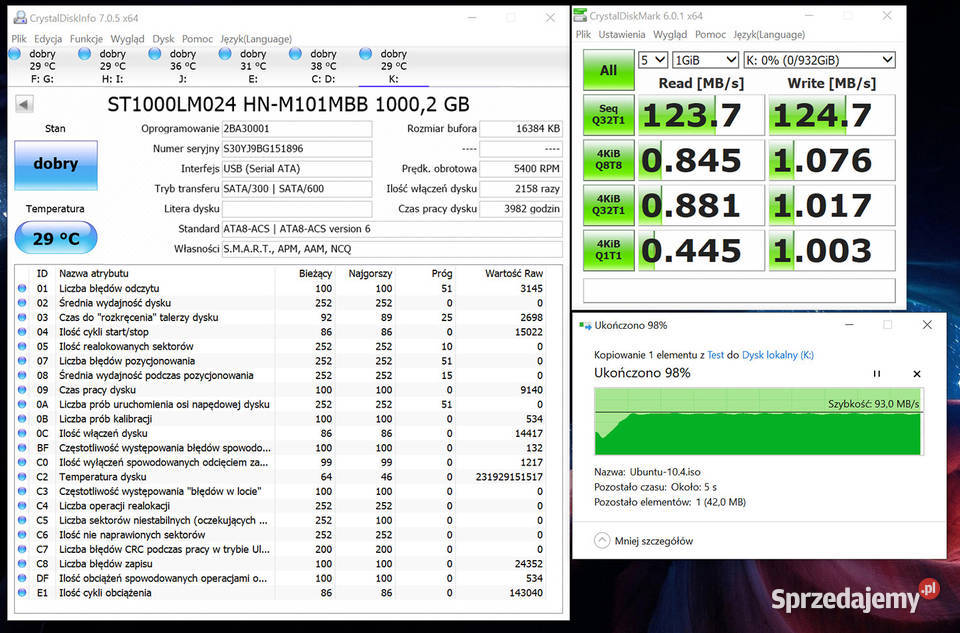The width and height of the screenshot is (960, 633).
Task: Select disk J: status orb
Action: (155, 54)
